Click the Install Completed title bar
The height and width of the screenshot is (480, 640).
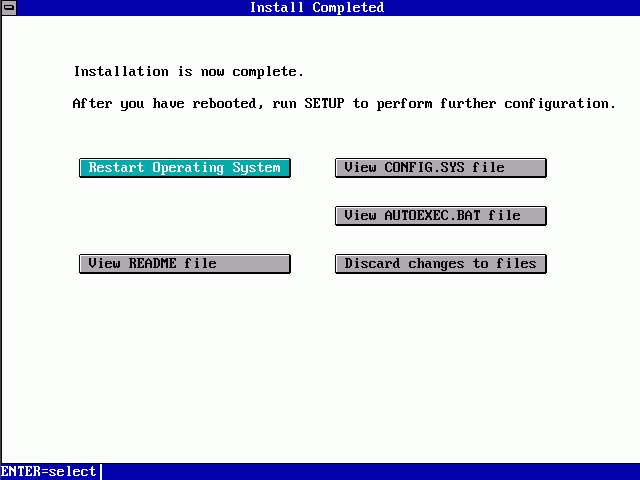(x=316, y=8)
